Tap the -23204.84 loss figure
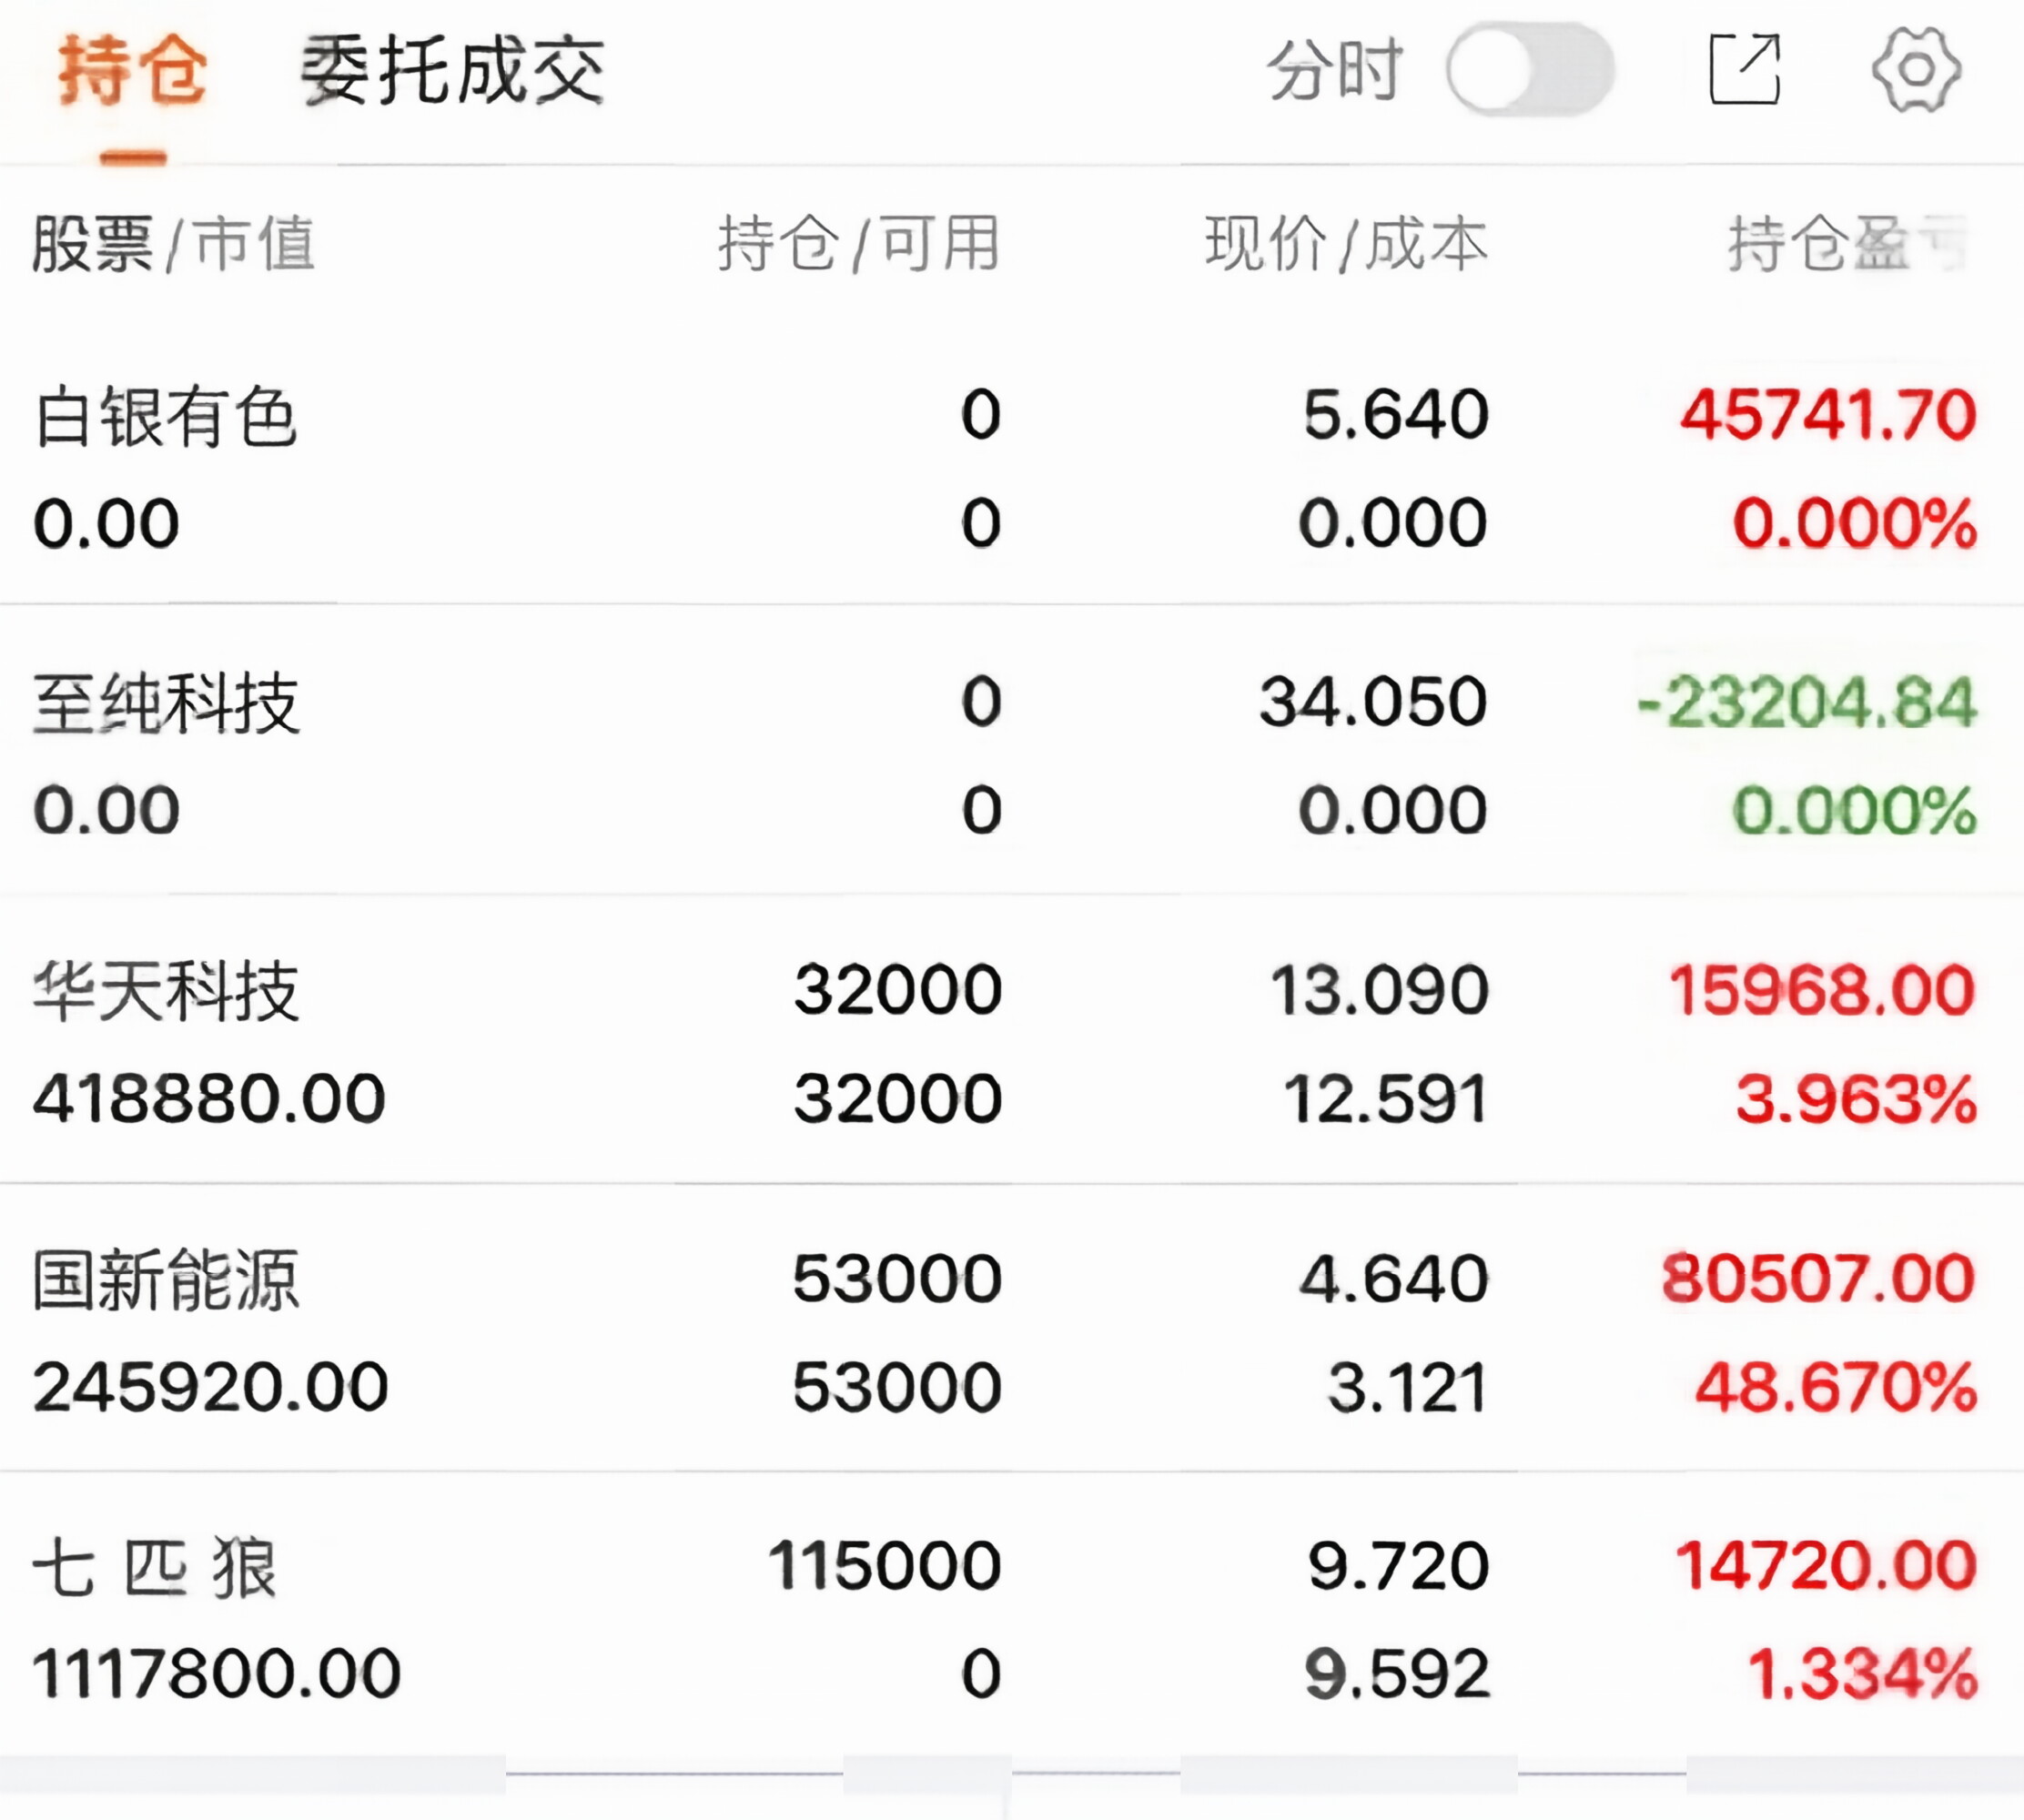 tap(1806, 702)
